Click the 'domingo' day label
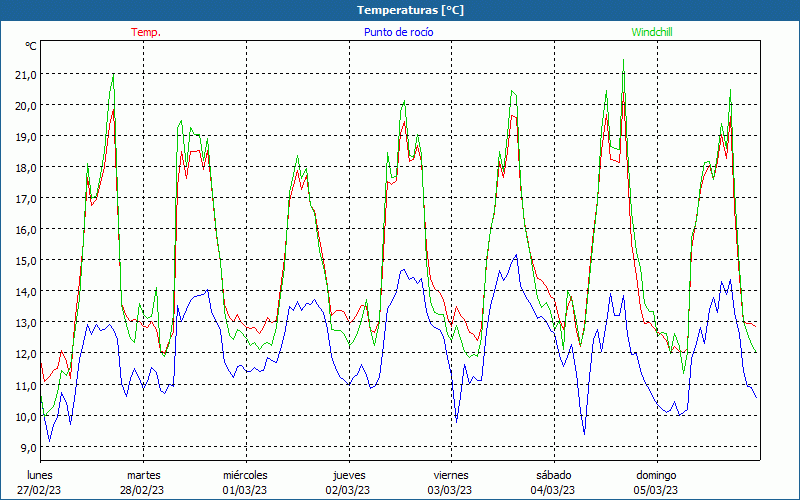Image resolution: width=800 pixels, height=500 pixels. tap(656, 475)
